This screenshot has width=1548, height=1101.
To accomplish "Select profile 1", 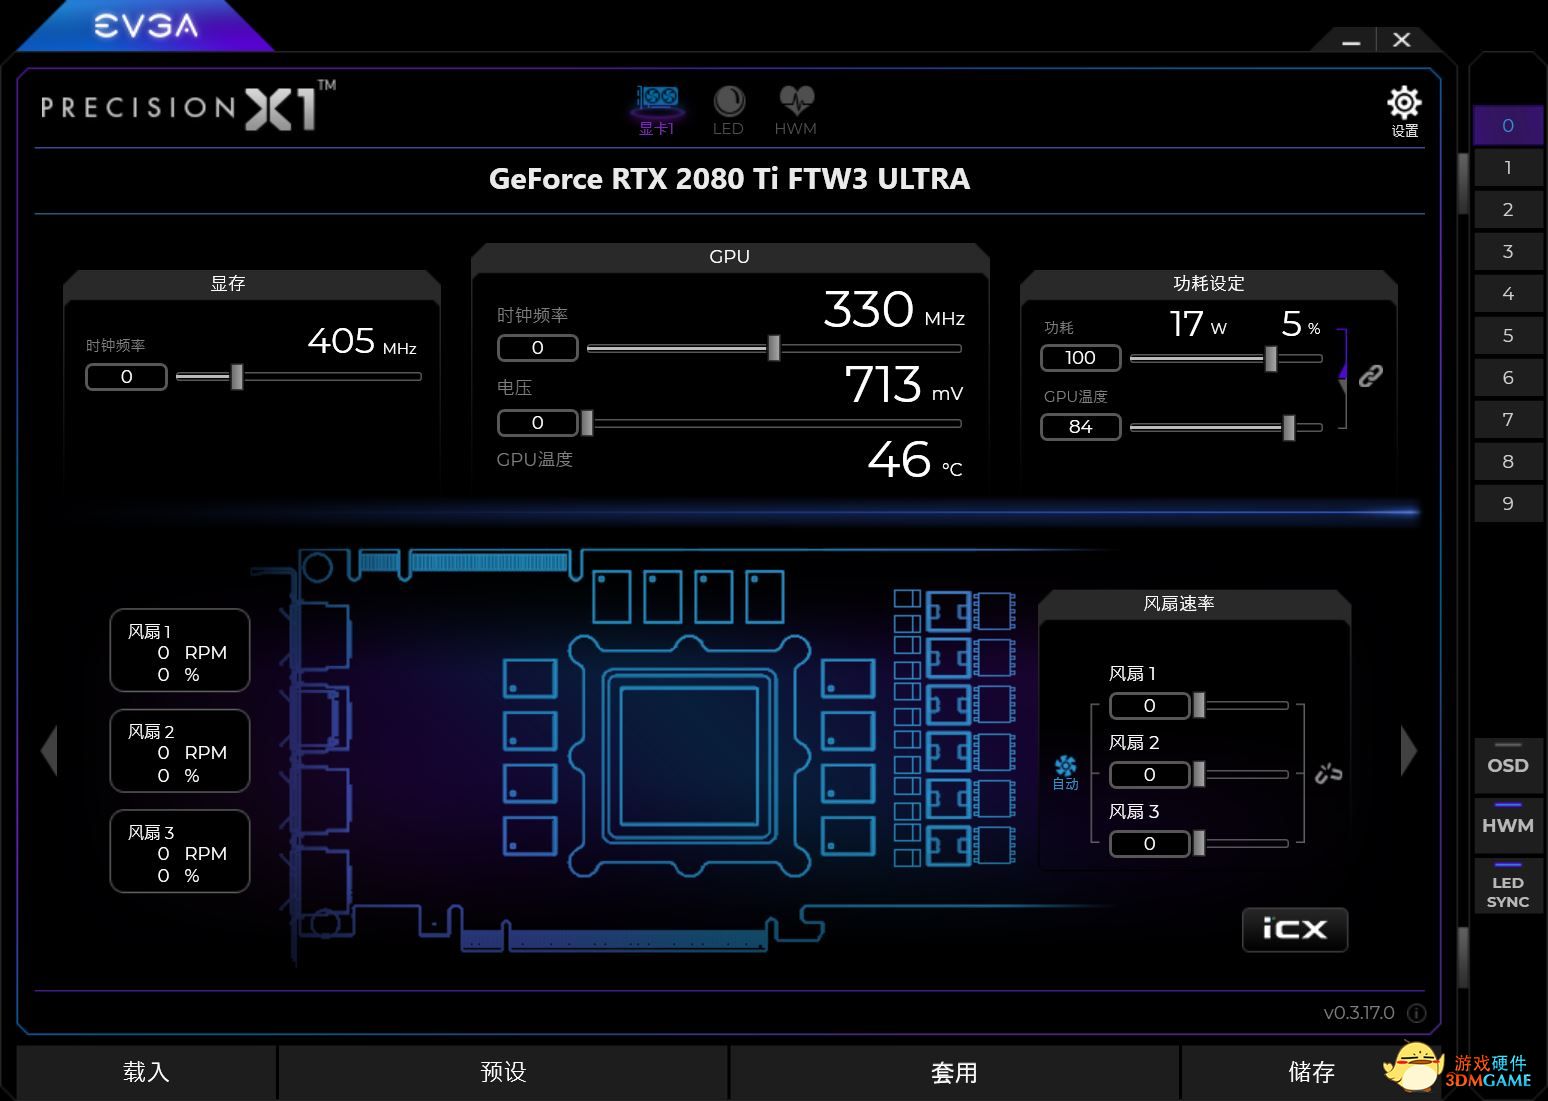I will coord(1507,168).
